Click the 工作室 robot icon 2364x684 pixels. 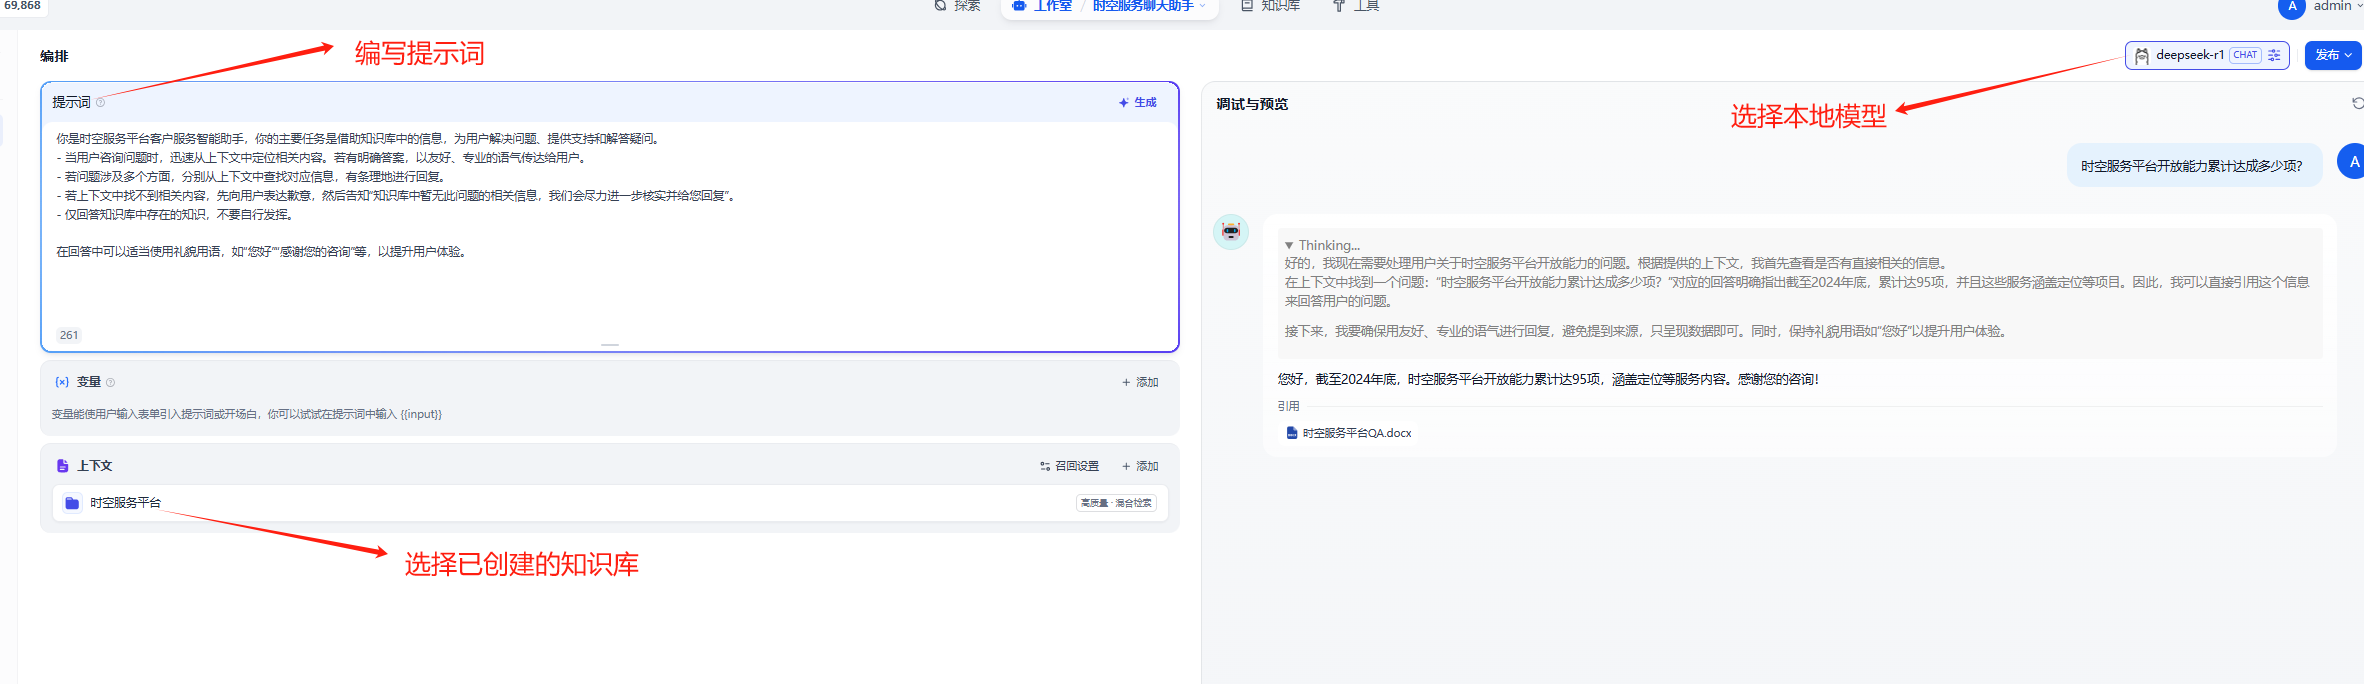(1019, 5)
